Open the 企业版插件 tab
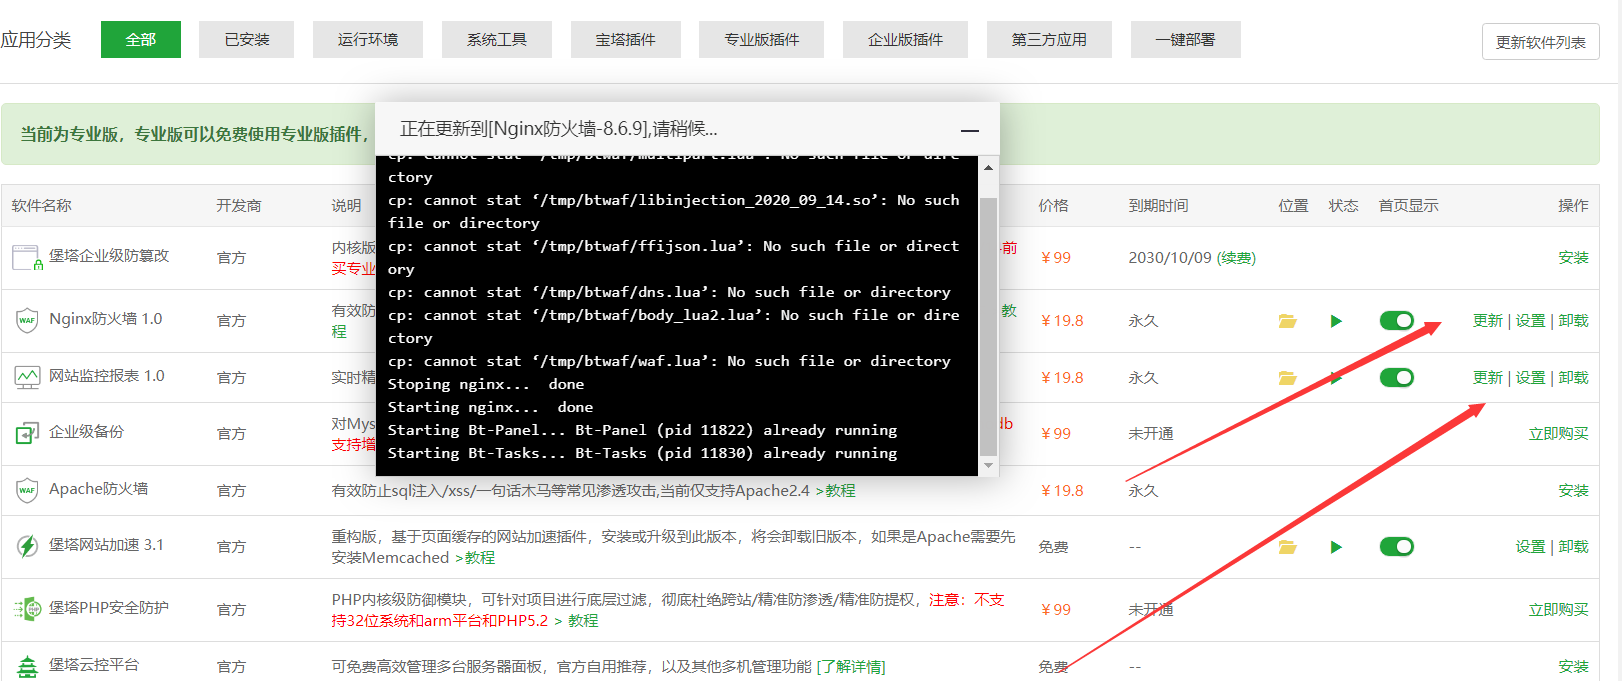Viewport: 1622px width, 681px height. pyautogui.click(x=906, y=39)
